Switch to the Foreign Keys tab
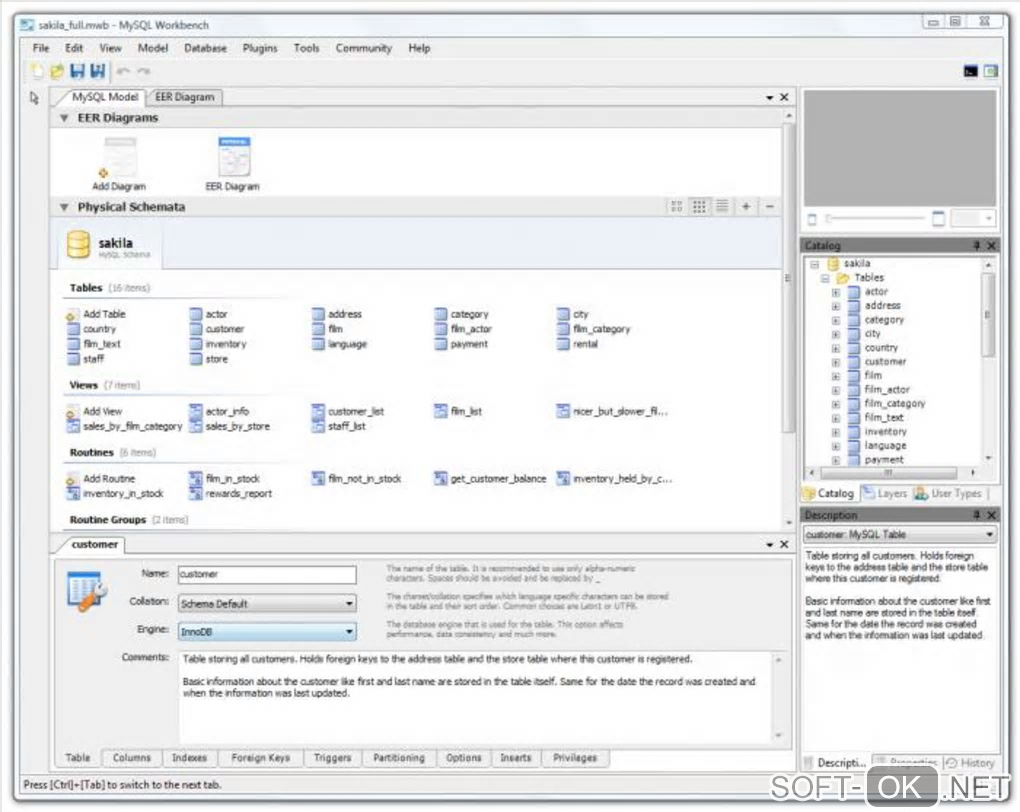 (x=260, y=758)
